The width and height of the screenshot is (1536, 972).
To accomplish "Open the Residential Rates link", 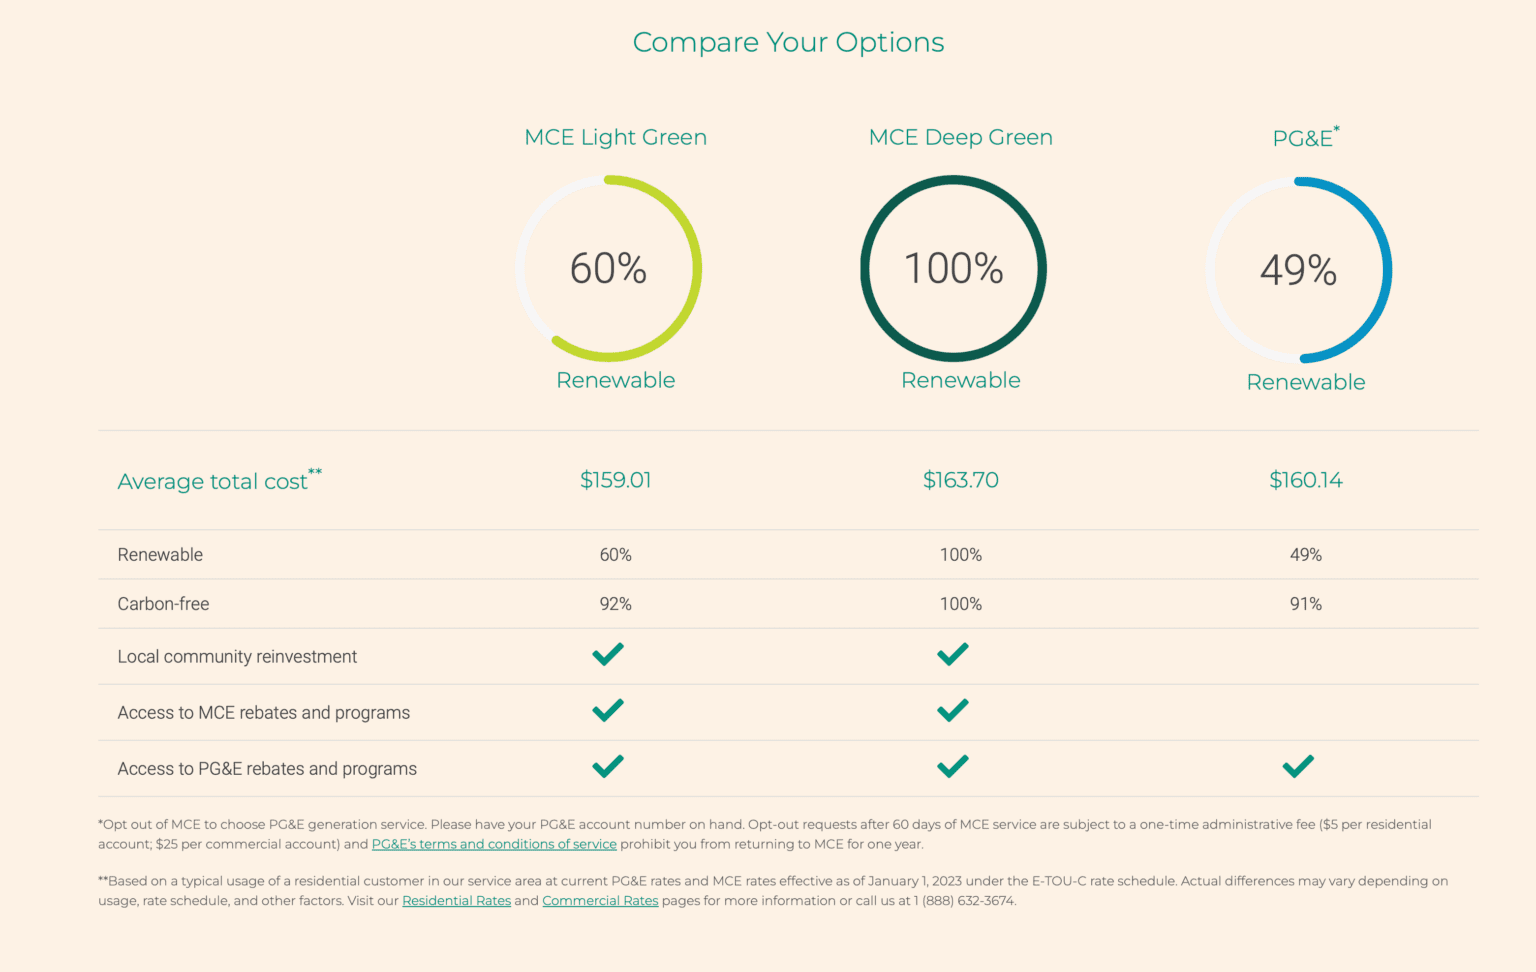I will pos(456,901).
